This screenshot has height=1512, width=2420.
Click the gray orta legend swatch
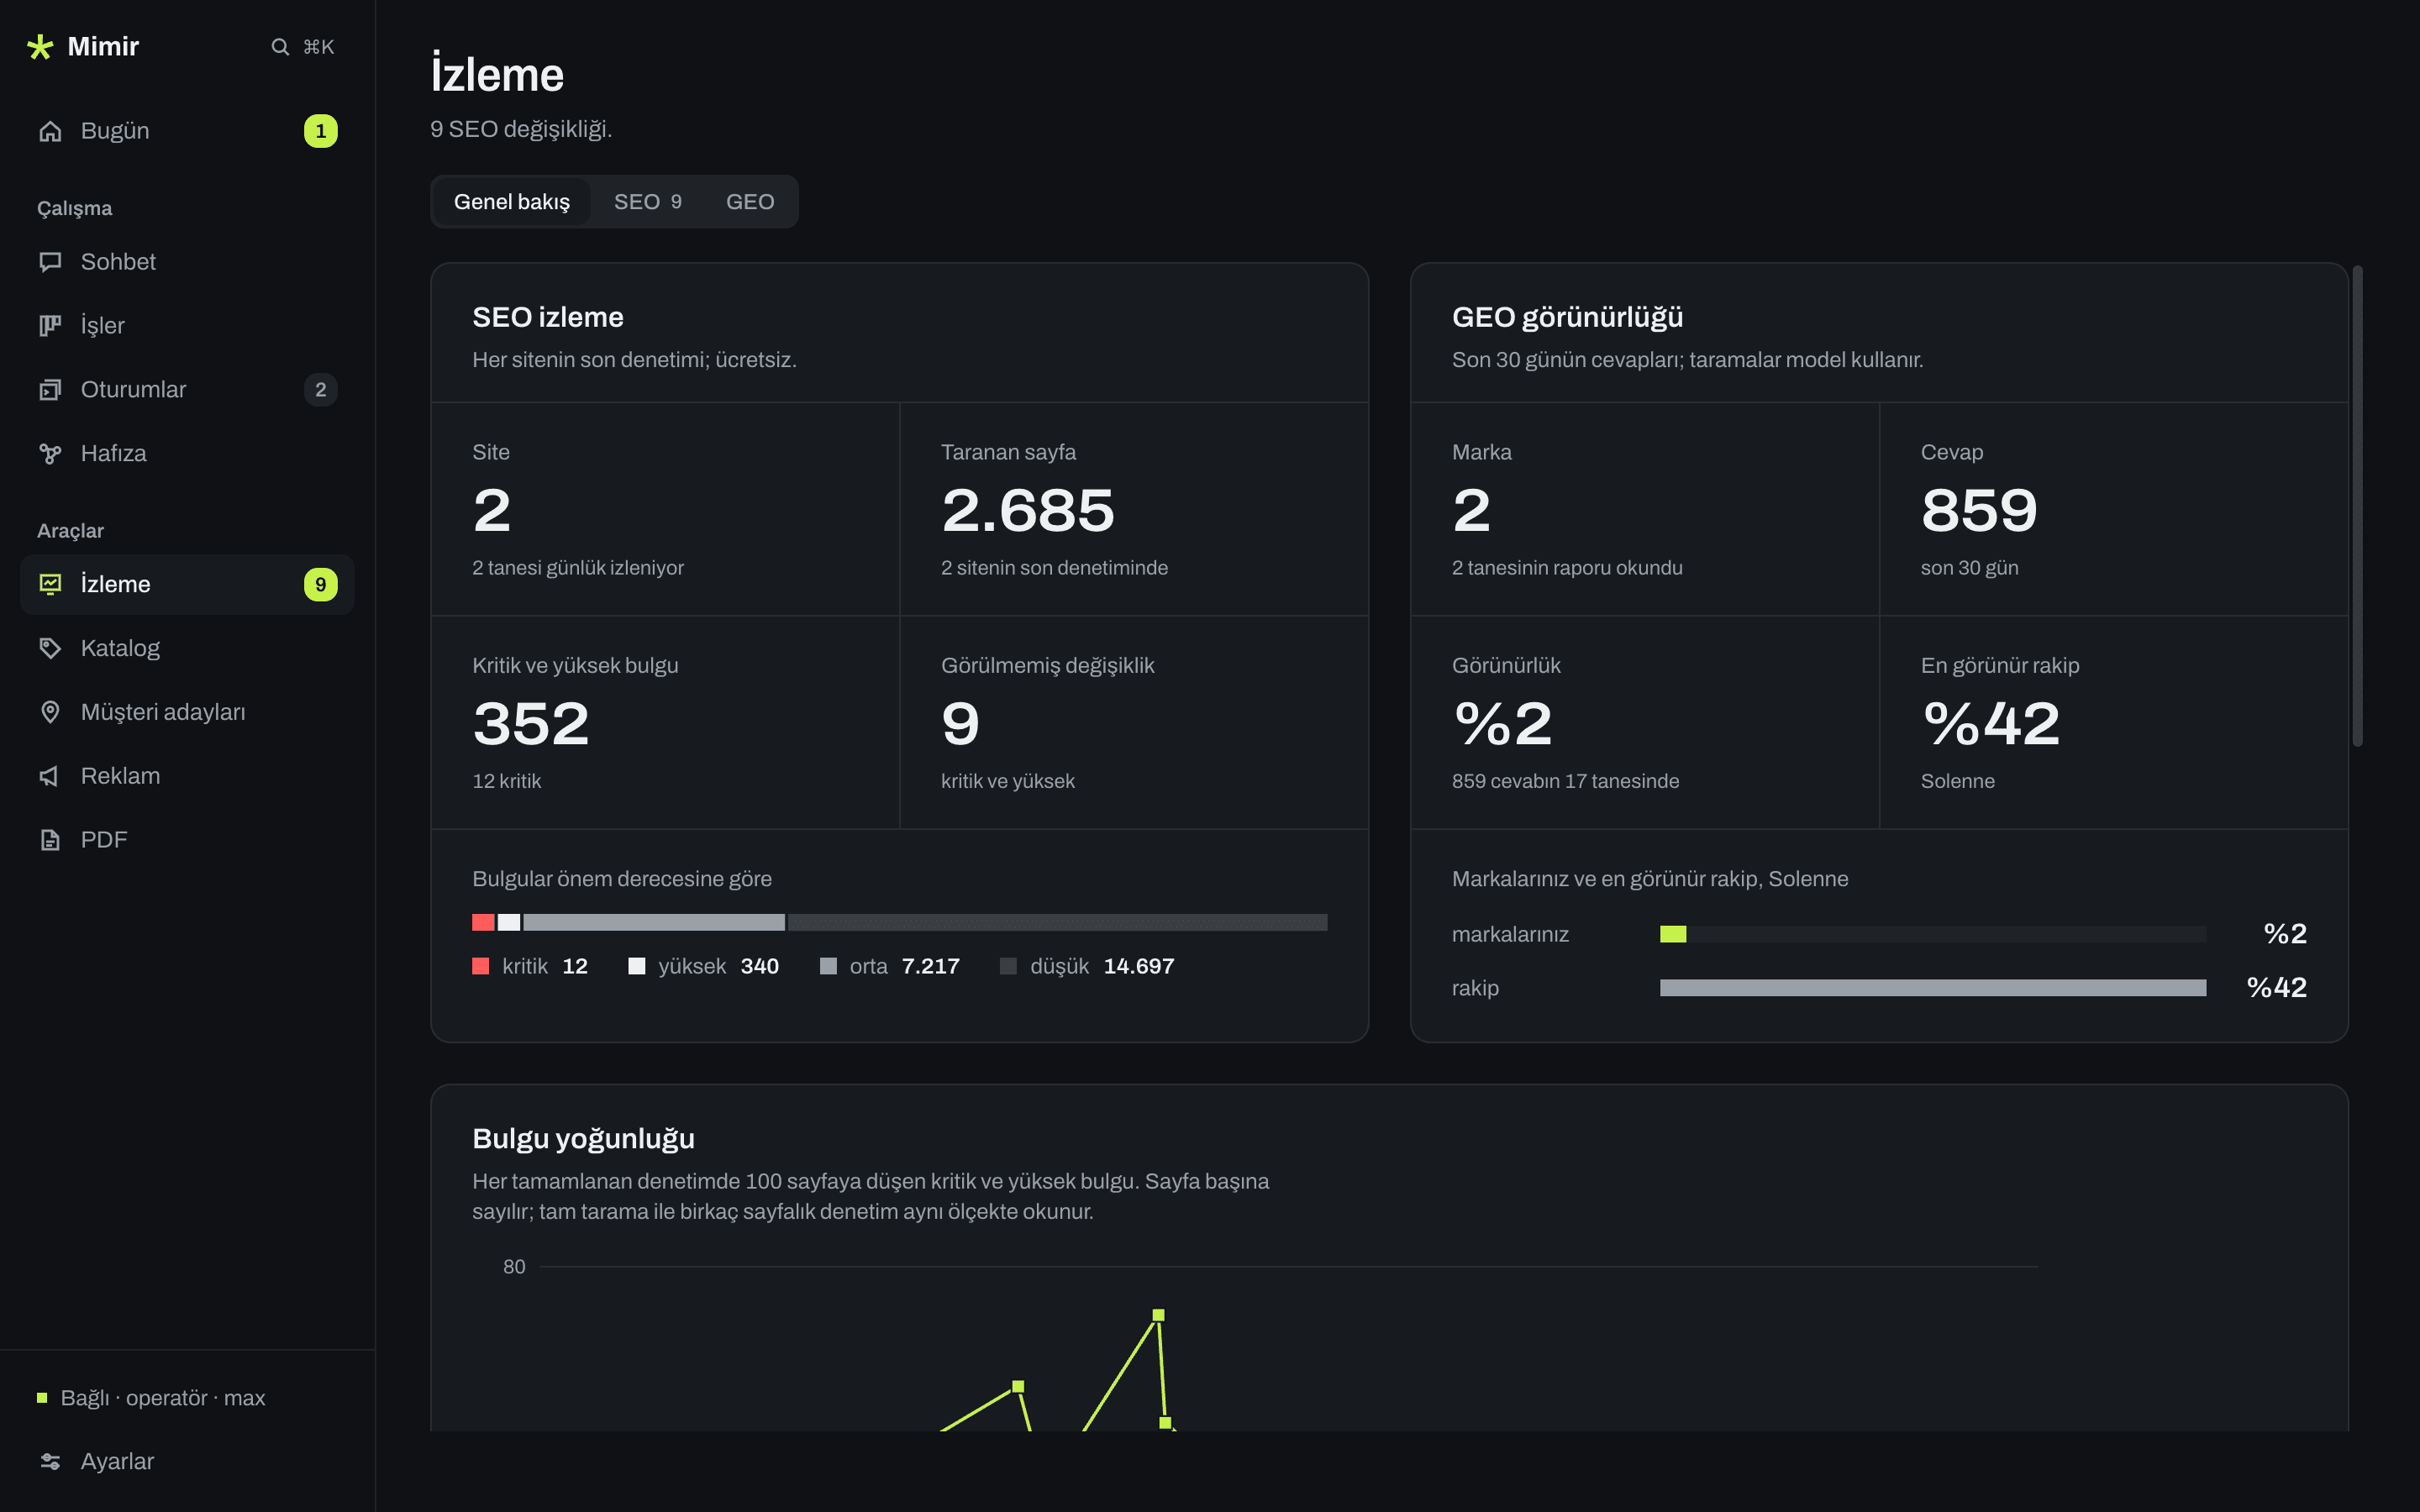click(828, 966)
